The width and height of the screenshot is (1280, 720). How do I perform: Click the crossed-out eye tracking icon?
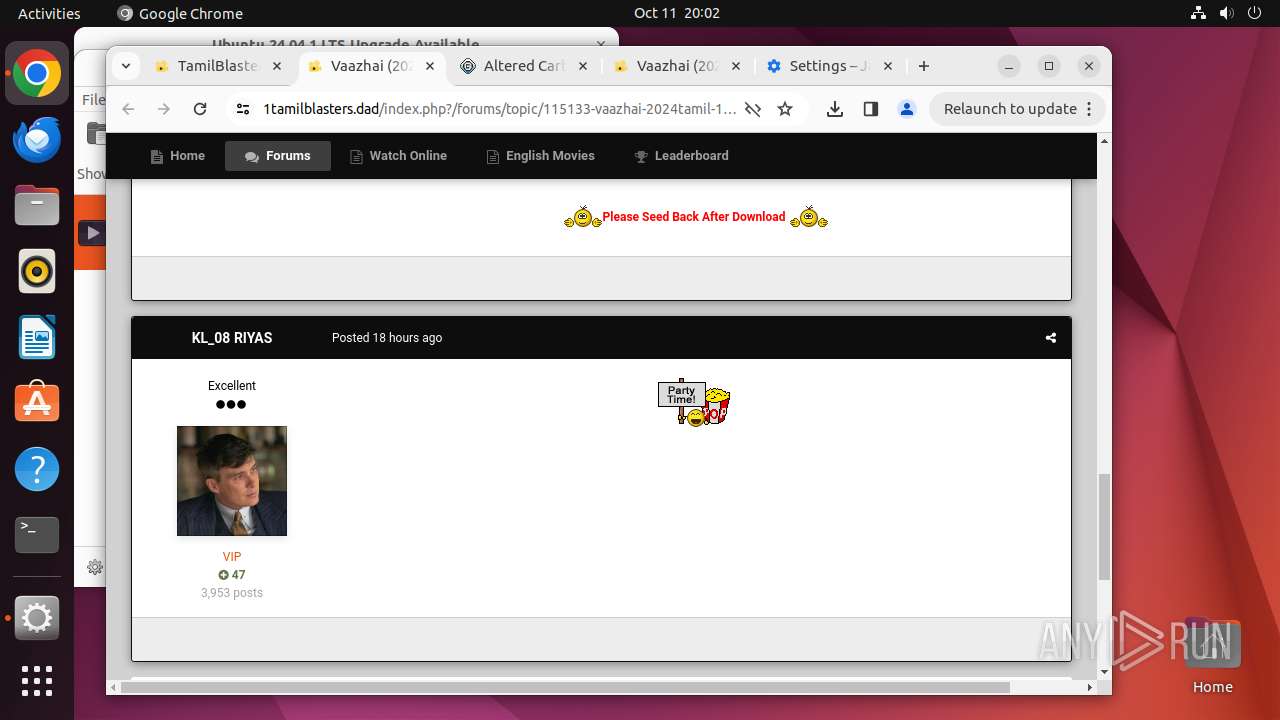click(753, 109)
